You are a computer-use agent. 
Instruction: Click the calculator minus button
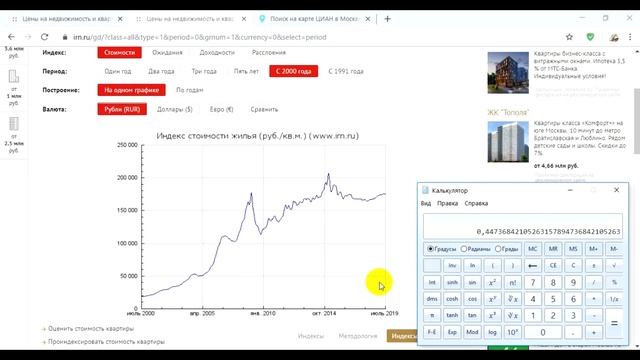[594, 316]
